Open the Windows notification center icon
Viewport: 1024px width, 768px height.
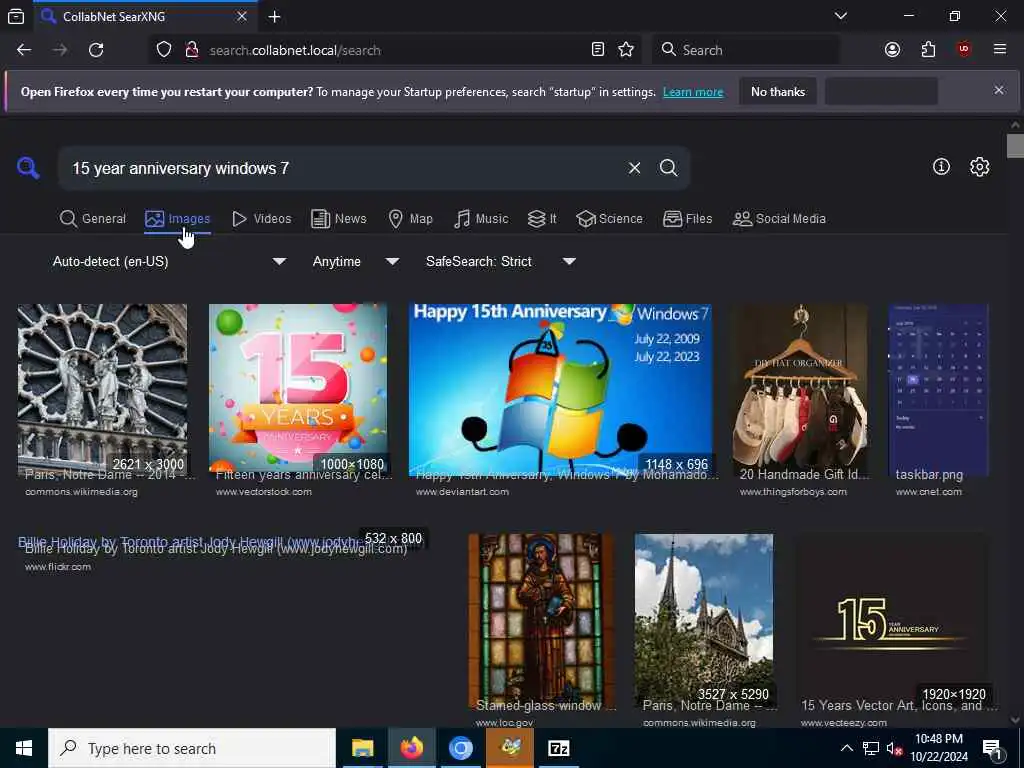click(991, 748)
